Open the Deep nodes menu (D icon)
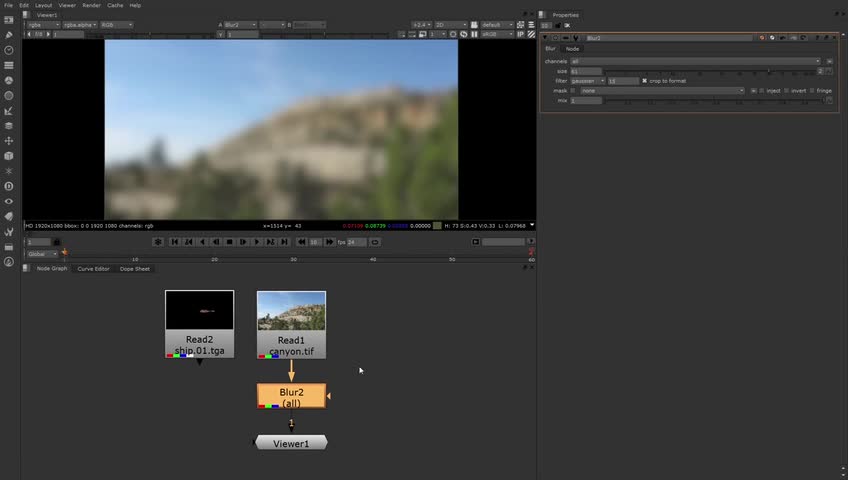The width and height of the screenshot is (848, 480). tap(9, 186)
